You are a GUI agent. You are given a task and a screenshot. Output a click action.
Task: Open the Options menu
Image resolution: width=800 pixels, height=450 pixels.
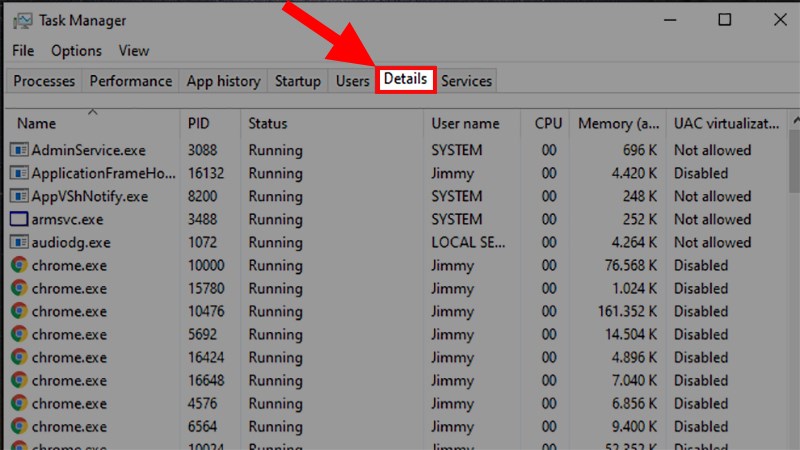pyautogui.click(x=76, y=51)
